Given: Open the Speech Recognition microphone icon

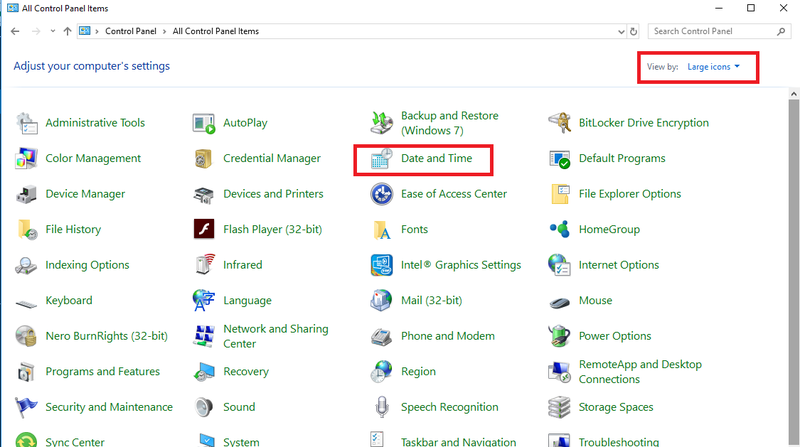Looking at the screenshot, I should (382, 407).
